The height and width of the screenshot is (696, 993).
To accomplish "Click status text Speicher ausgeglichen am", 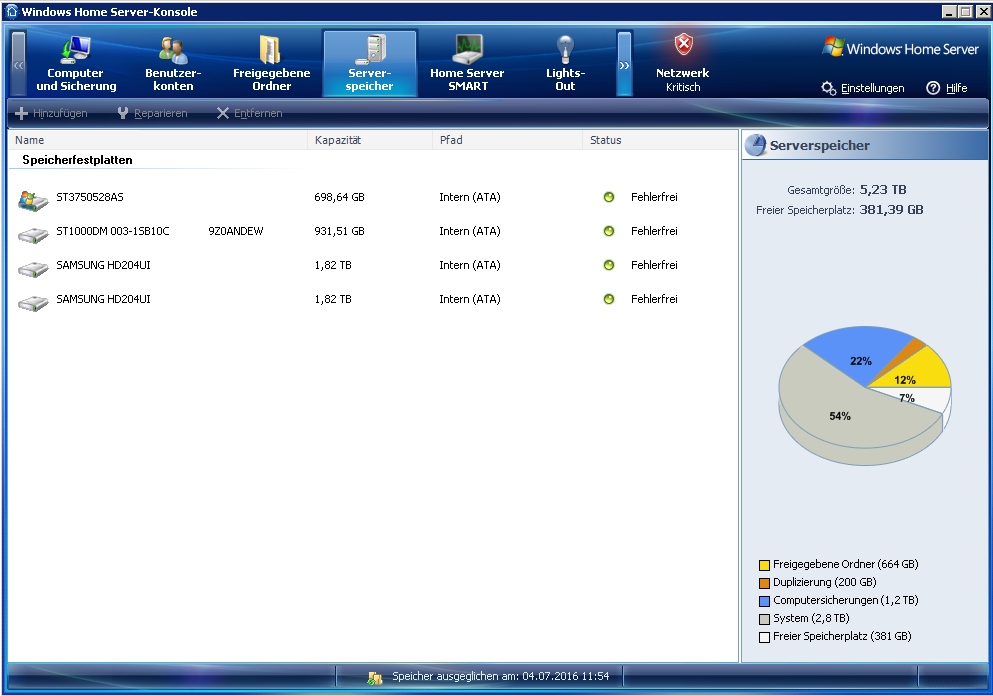I will (500, 676).
